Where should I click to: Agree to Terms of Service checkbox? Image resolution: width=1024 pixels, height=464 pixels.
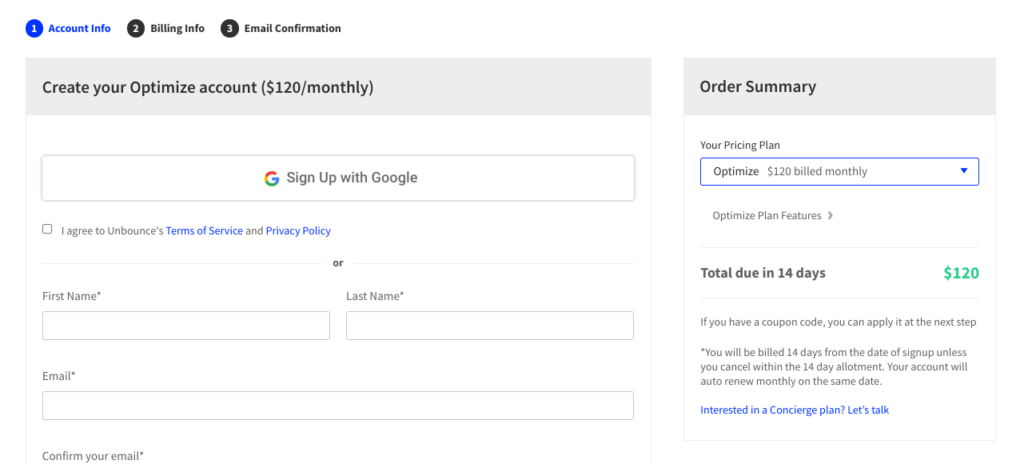[47, 229]
